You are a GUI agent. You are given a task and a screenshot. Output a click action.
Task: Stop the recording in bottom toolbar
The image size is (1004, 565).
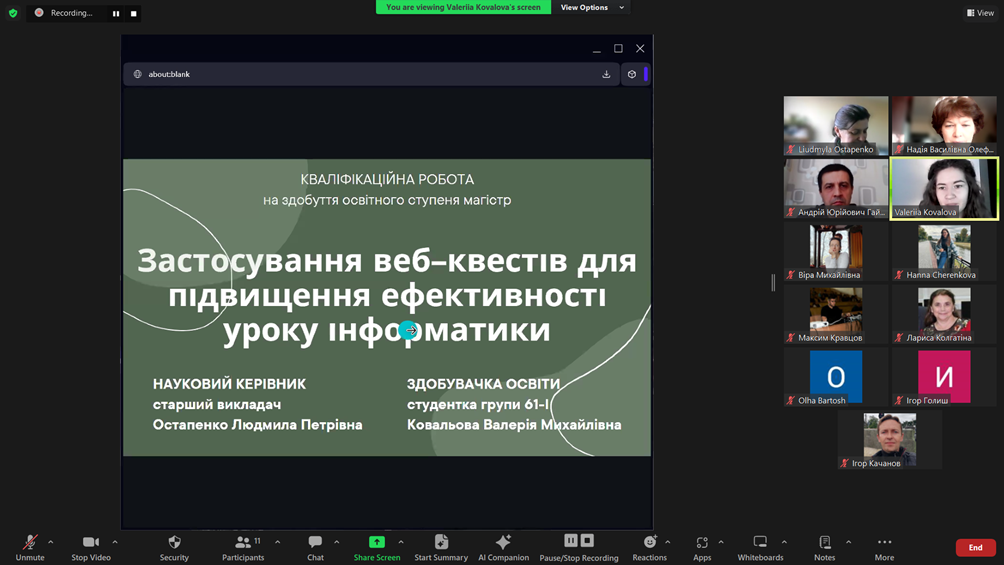click(x=587, y=541)
